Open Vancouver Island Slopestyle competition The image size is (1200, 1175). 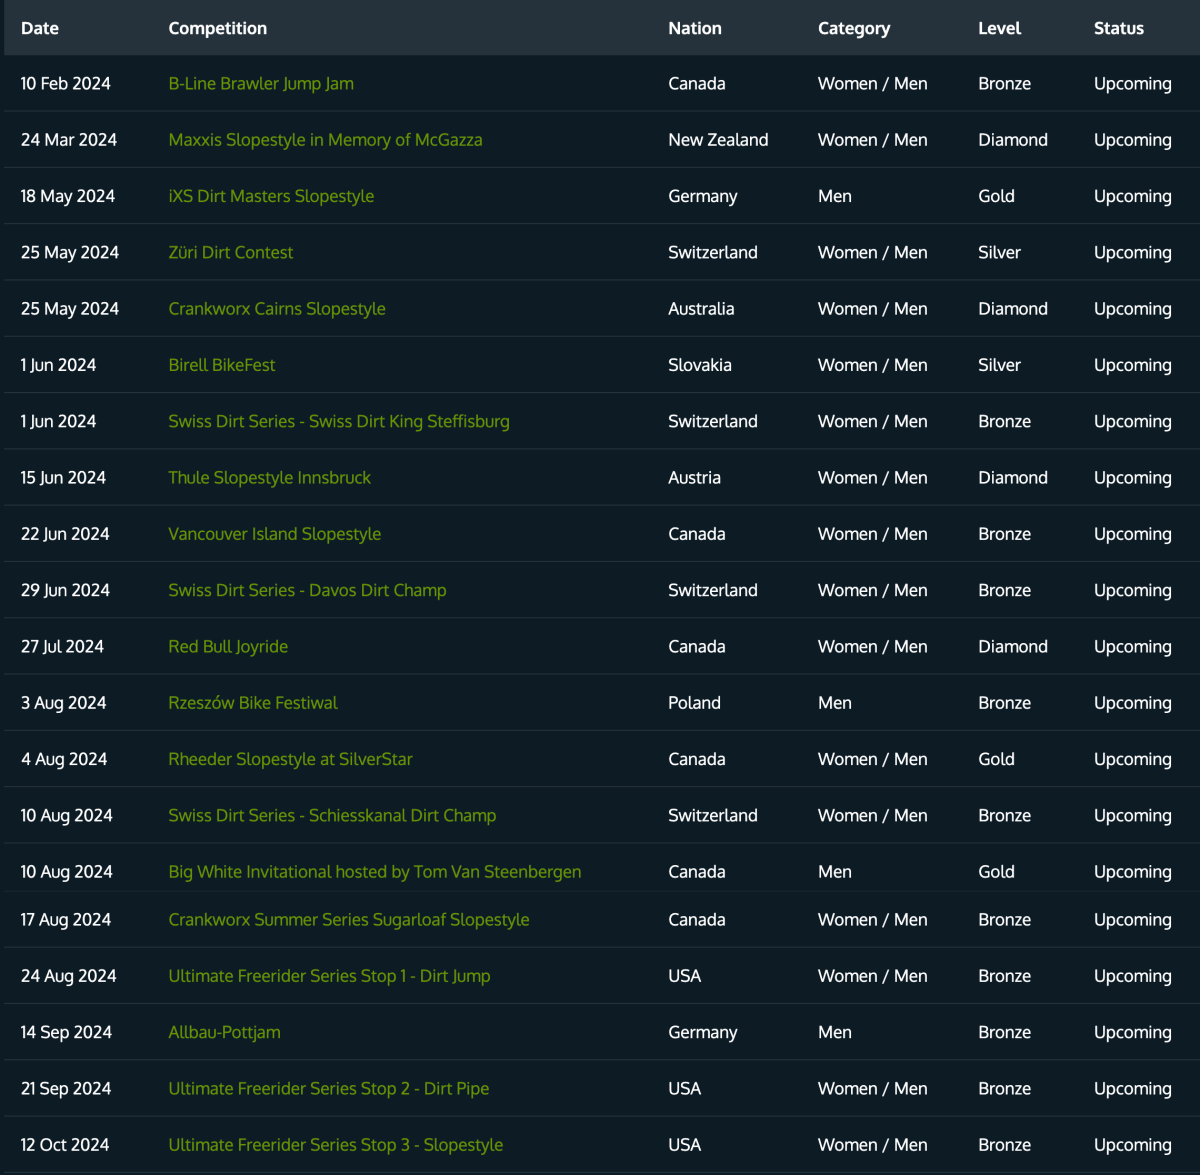(x=275, y=534)
